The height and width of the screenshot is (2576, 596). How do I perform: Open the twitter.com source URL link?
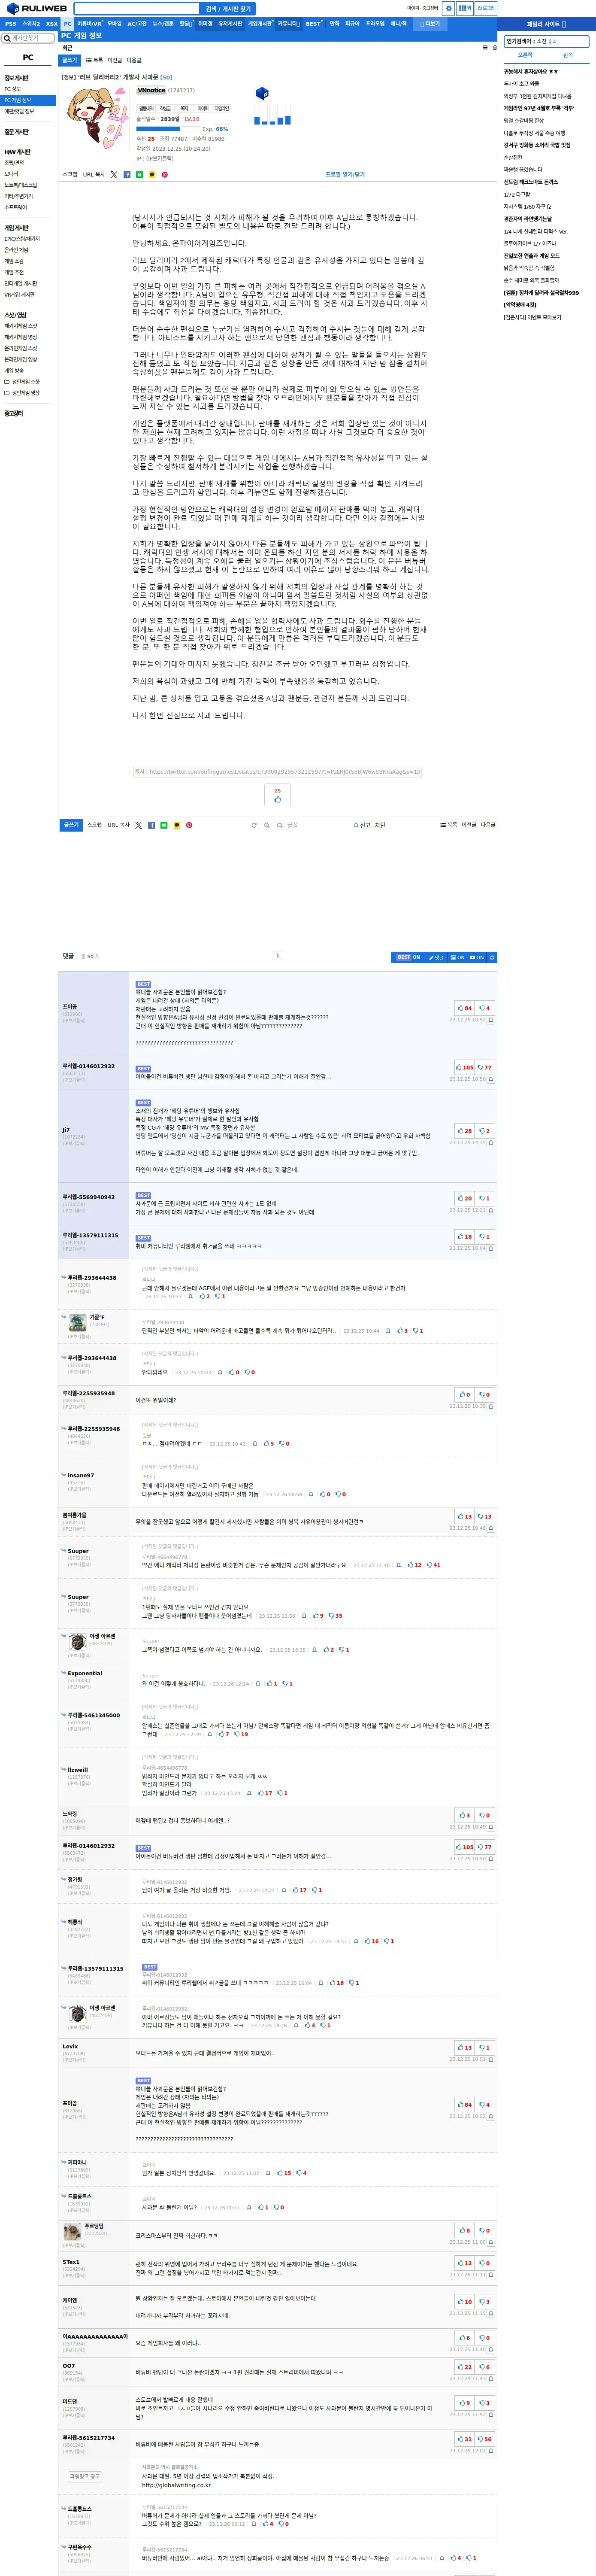pyautogui.click(x=277, y=772)
